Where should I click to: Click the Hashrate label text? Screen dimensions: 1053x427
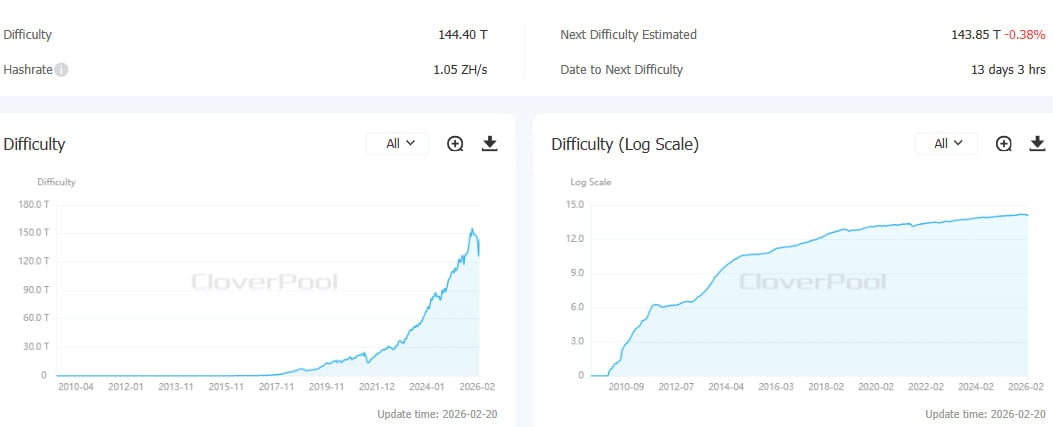(28, 70)
